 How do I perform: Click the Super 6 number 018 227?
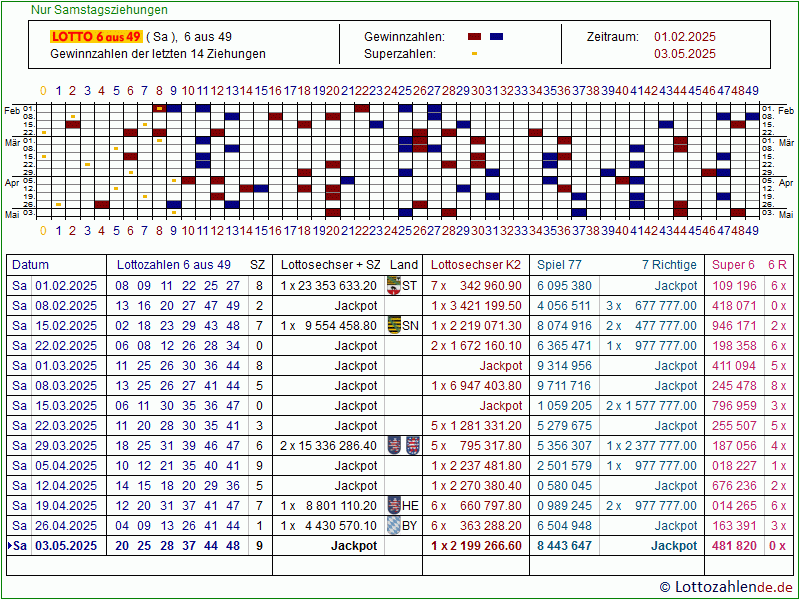[734, 466]
